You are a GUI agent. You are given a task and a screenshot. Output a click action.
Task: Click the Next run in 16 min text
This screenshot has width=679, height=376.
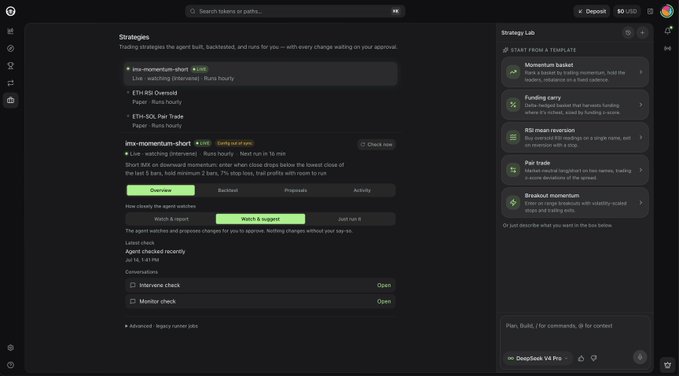click(262, 154)
